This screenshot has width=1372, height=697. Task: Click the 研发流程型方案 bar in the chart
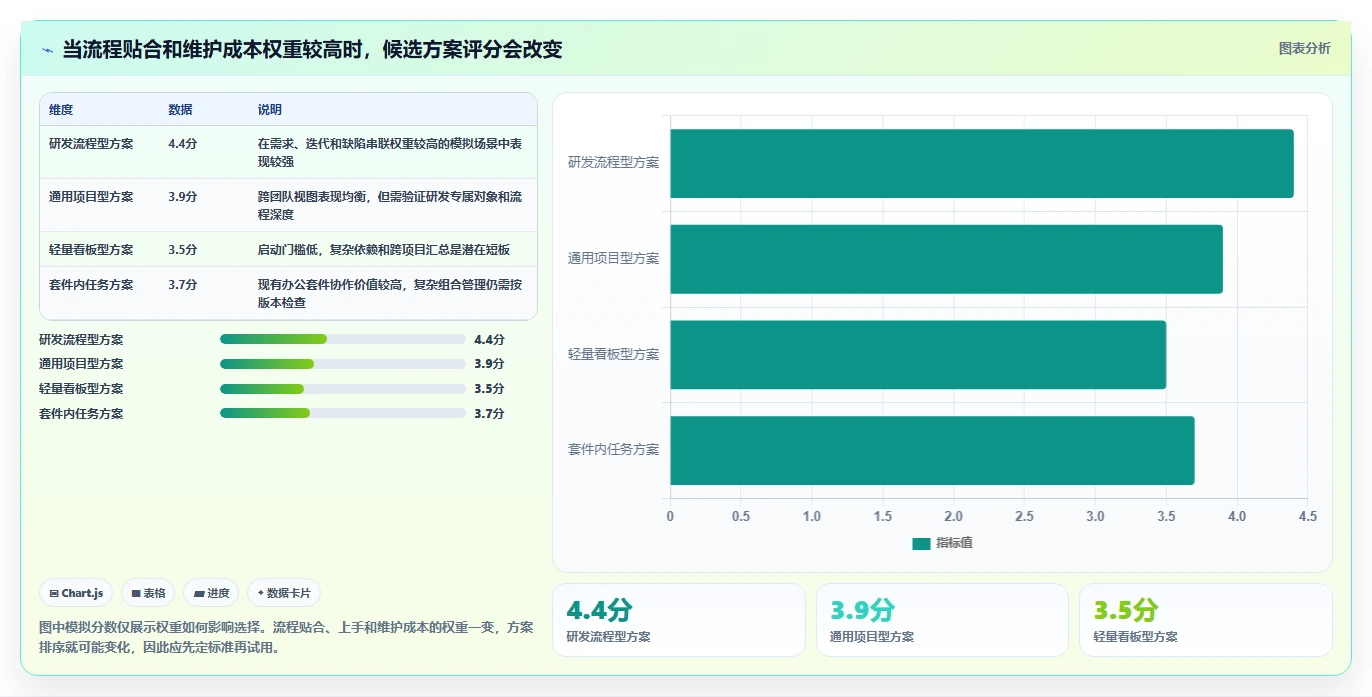click(x=982, y=163)
